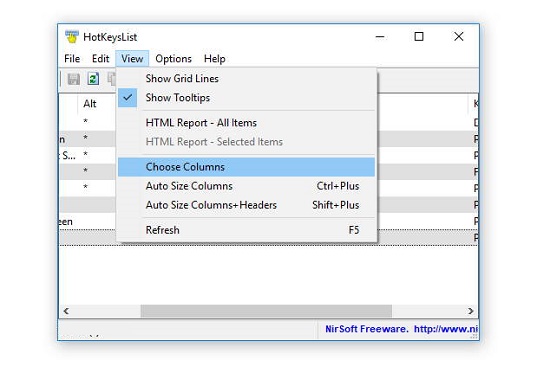Click the green Refresh toolbar icon
550x373 pixels.
coord(93,79)
